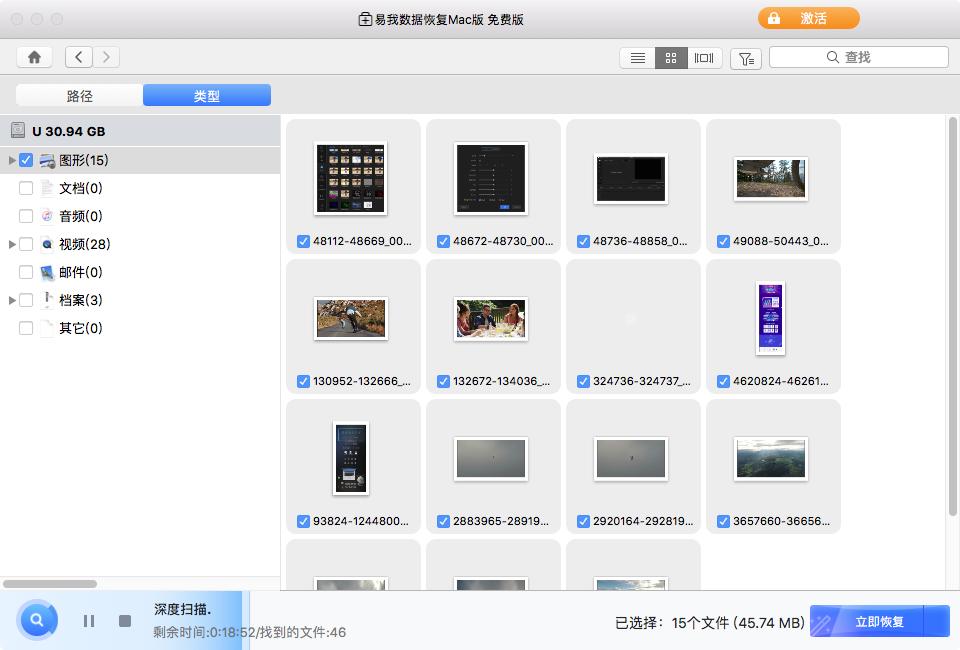
Task: Click the circular scan progress indicator
Action: [36, 620]
